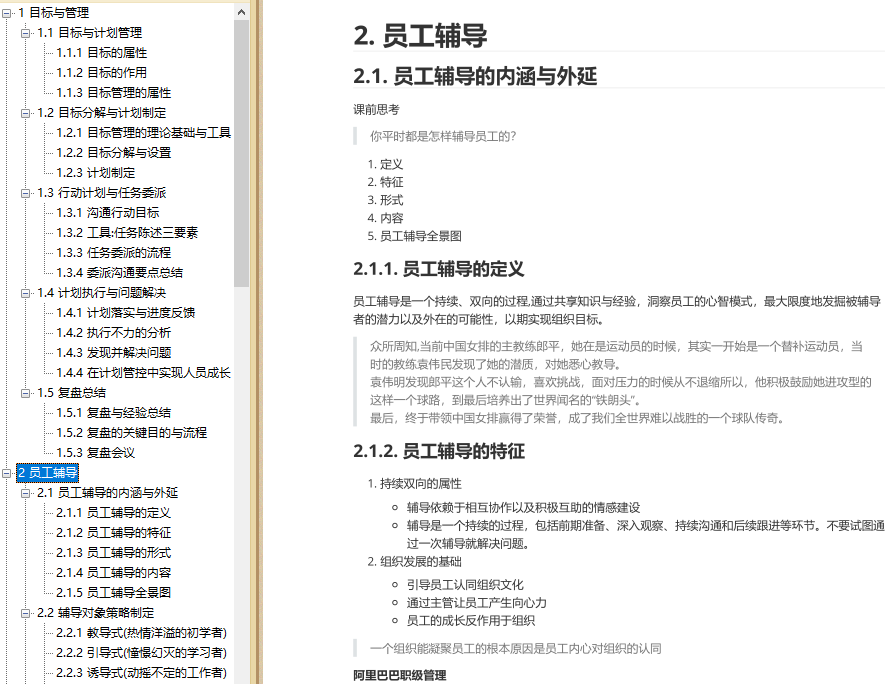Click quote '你平时都是怎样辅导员工的?'
The image size is (890, 684).
coord(443,136)
